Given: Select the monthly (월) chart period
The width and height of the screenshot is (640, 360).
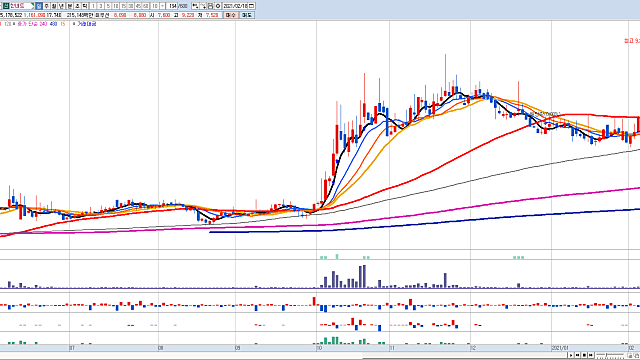Looking at the screenshot, I should pyautogui.click(x=54, y=6).
